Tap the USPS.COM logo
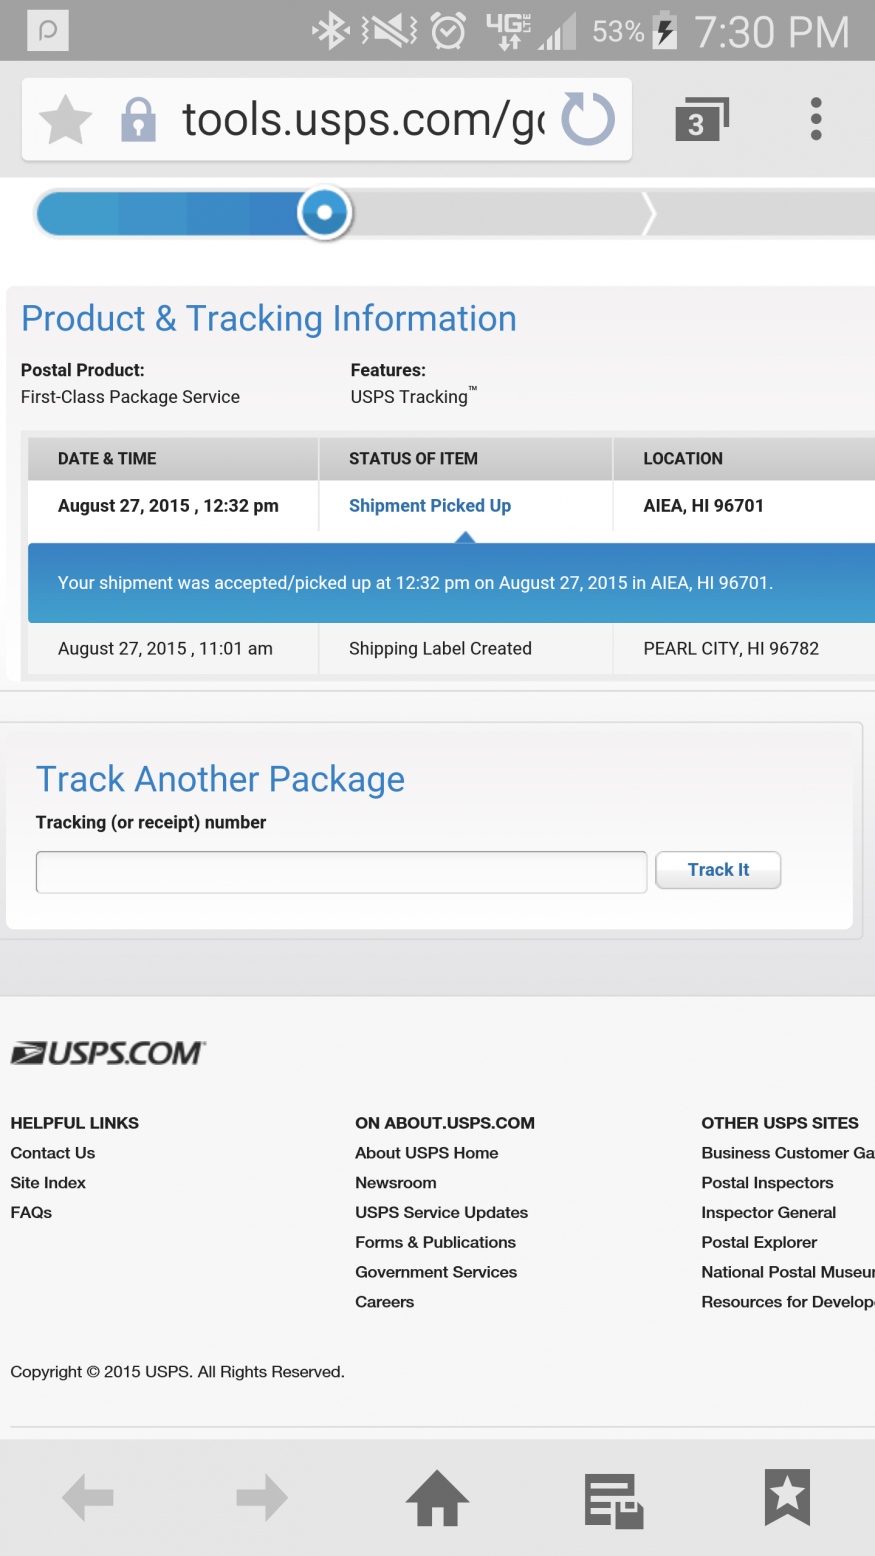 coord(108,1053)
